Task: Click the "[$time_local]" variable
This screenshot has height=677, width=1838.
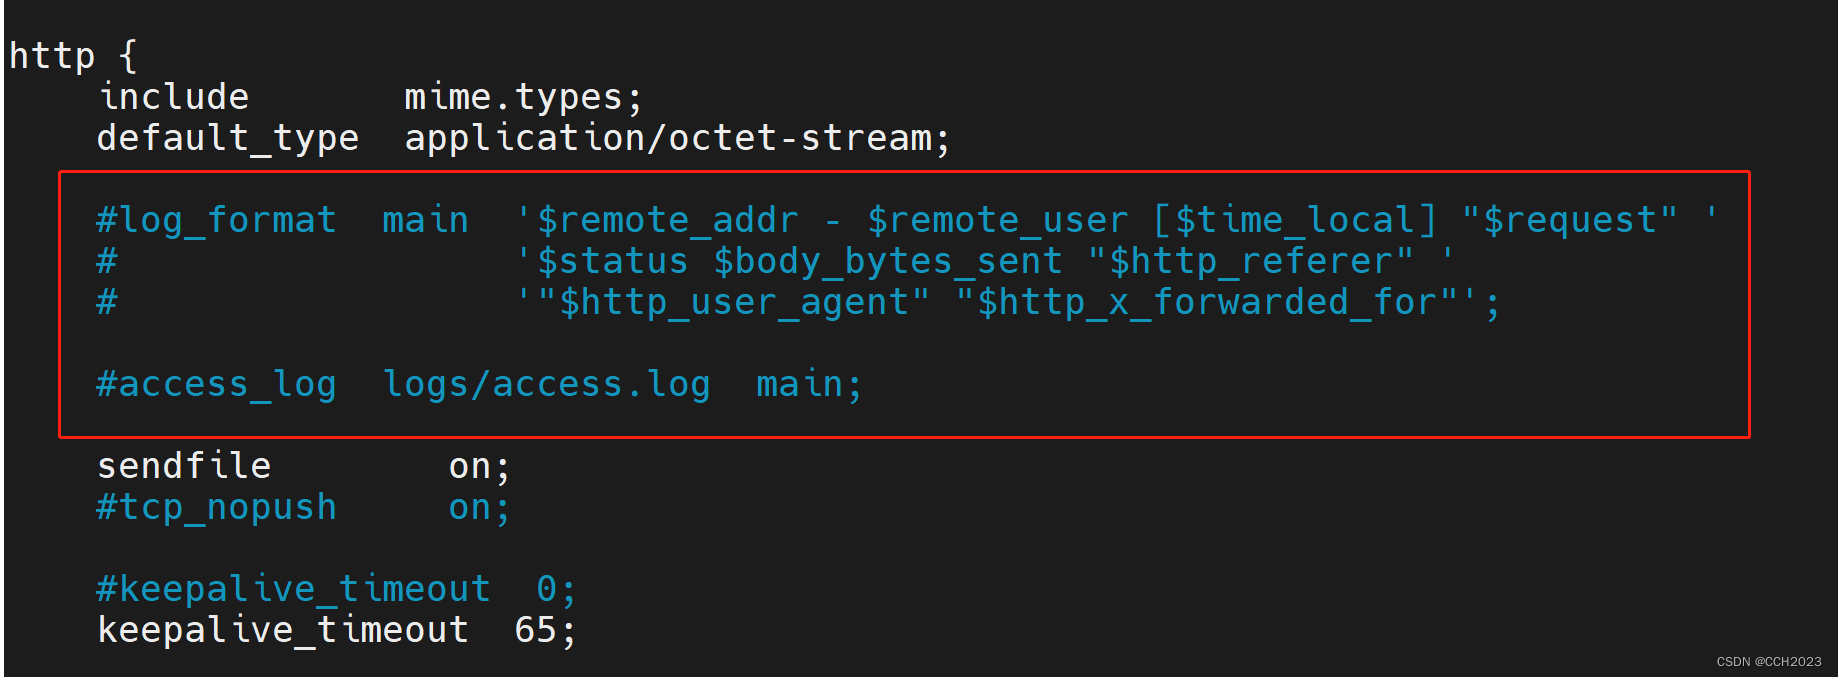Action: tap(1295, 220)
